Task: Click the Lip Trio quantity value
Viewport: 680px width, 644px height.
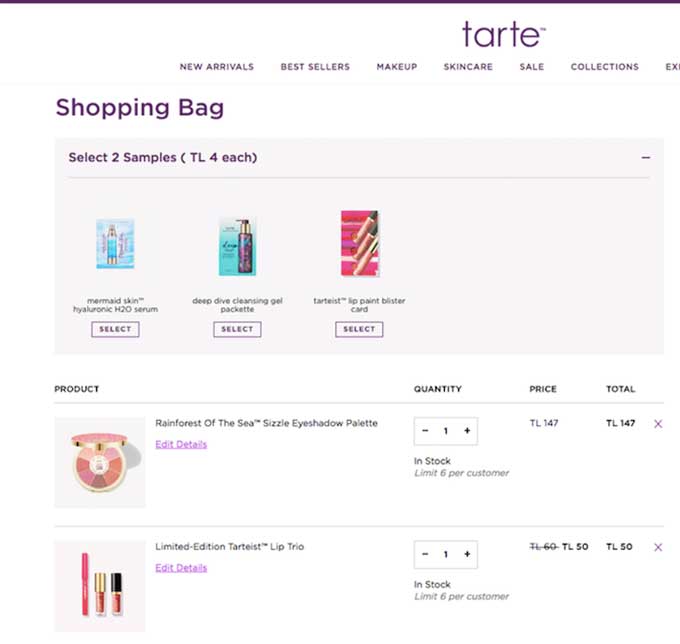Action: click(x=446, y=555)
